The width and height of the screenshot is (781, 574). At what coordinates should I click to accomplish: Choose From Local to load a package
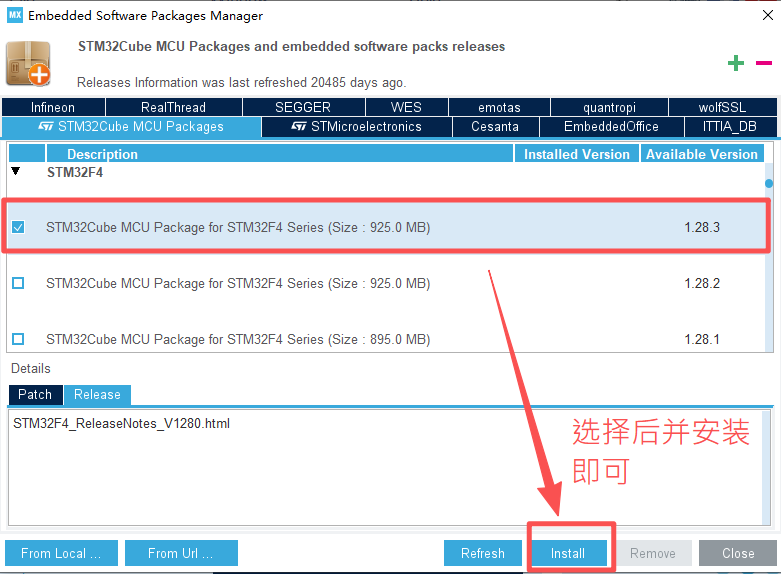tap(61, 553)
